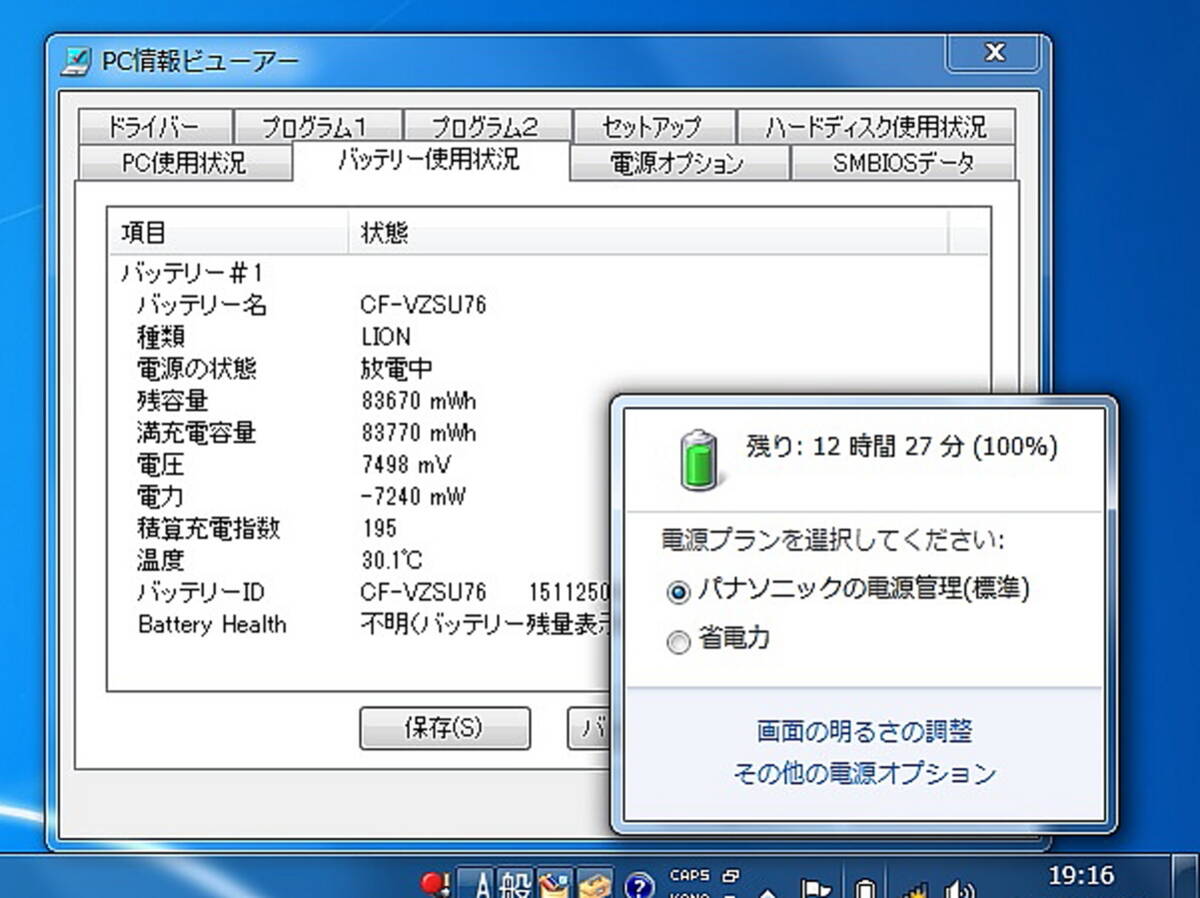Select the 電源の状態 row
The image size is (1200, 898).
(197, 369)
